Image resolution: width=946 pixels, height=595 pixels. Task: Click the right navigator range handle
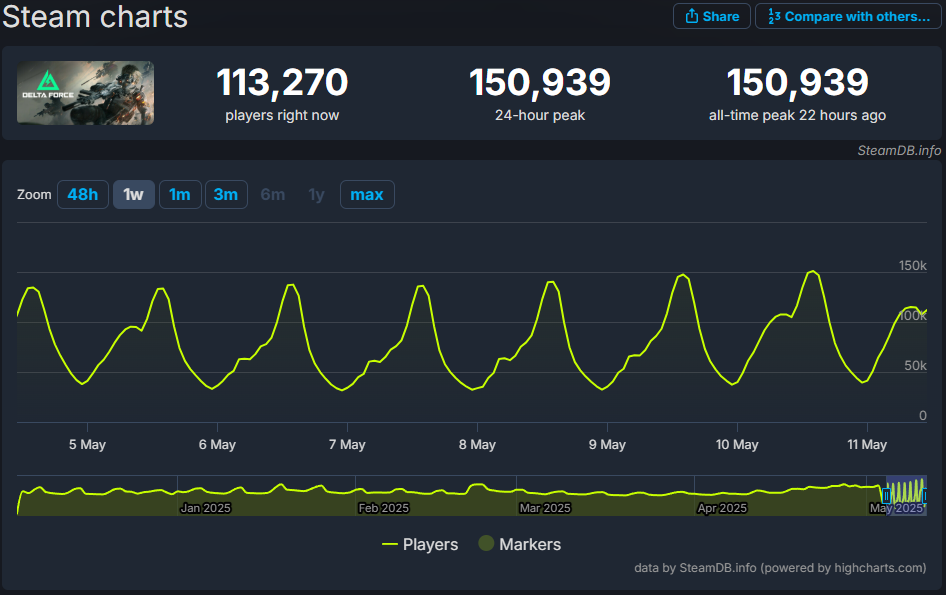(x=925, y=496)
